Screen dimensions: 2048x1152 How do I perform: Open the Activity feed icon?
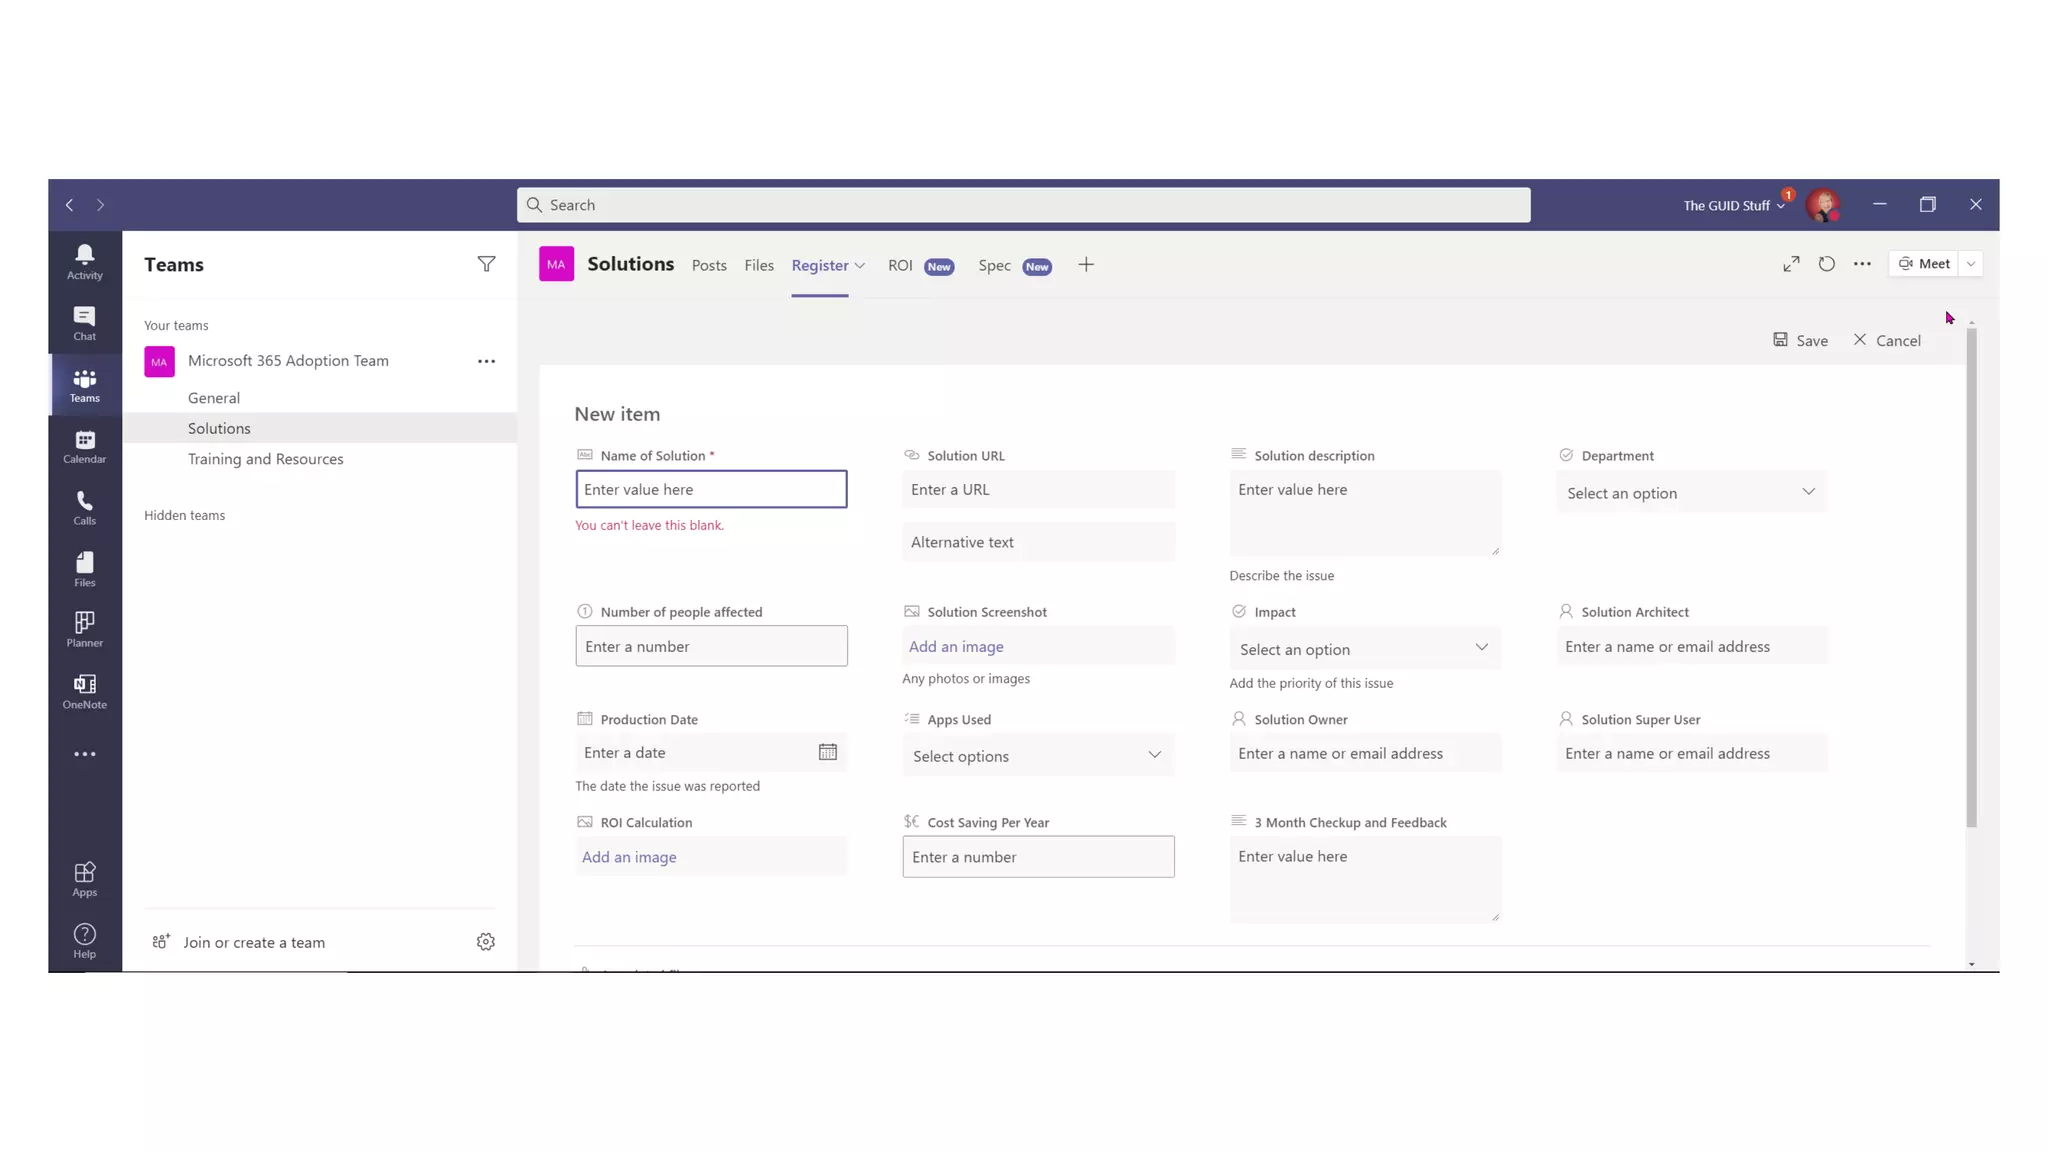coord(84,262)
